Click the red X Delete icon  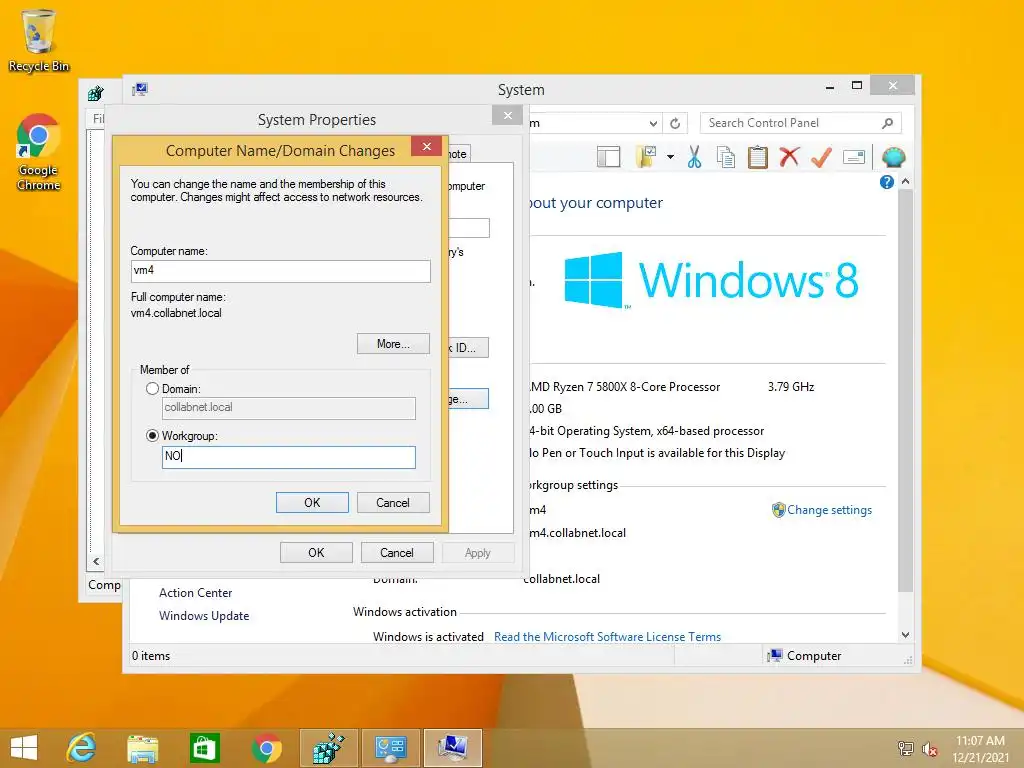(x=789, y=157)
